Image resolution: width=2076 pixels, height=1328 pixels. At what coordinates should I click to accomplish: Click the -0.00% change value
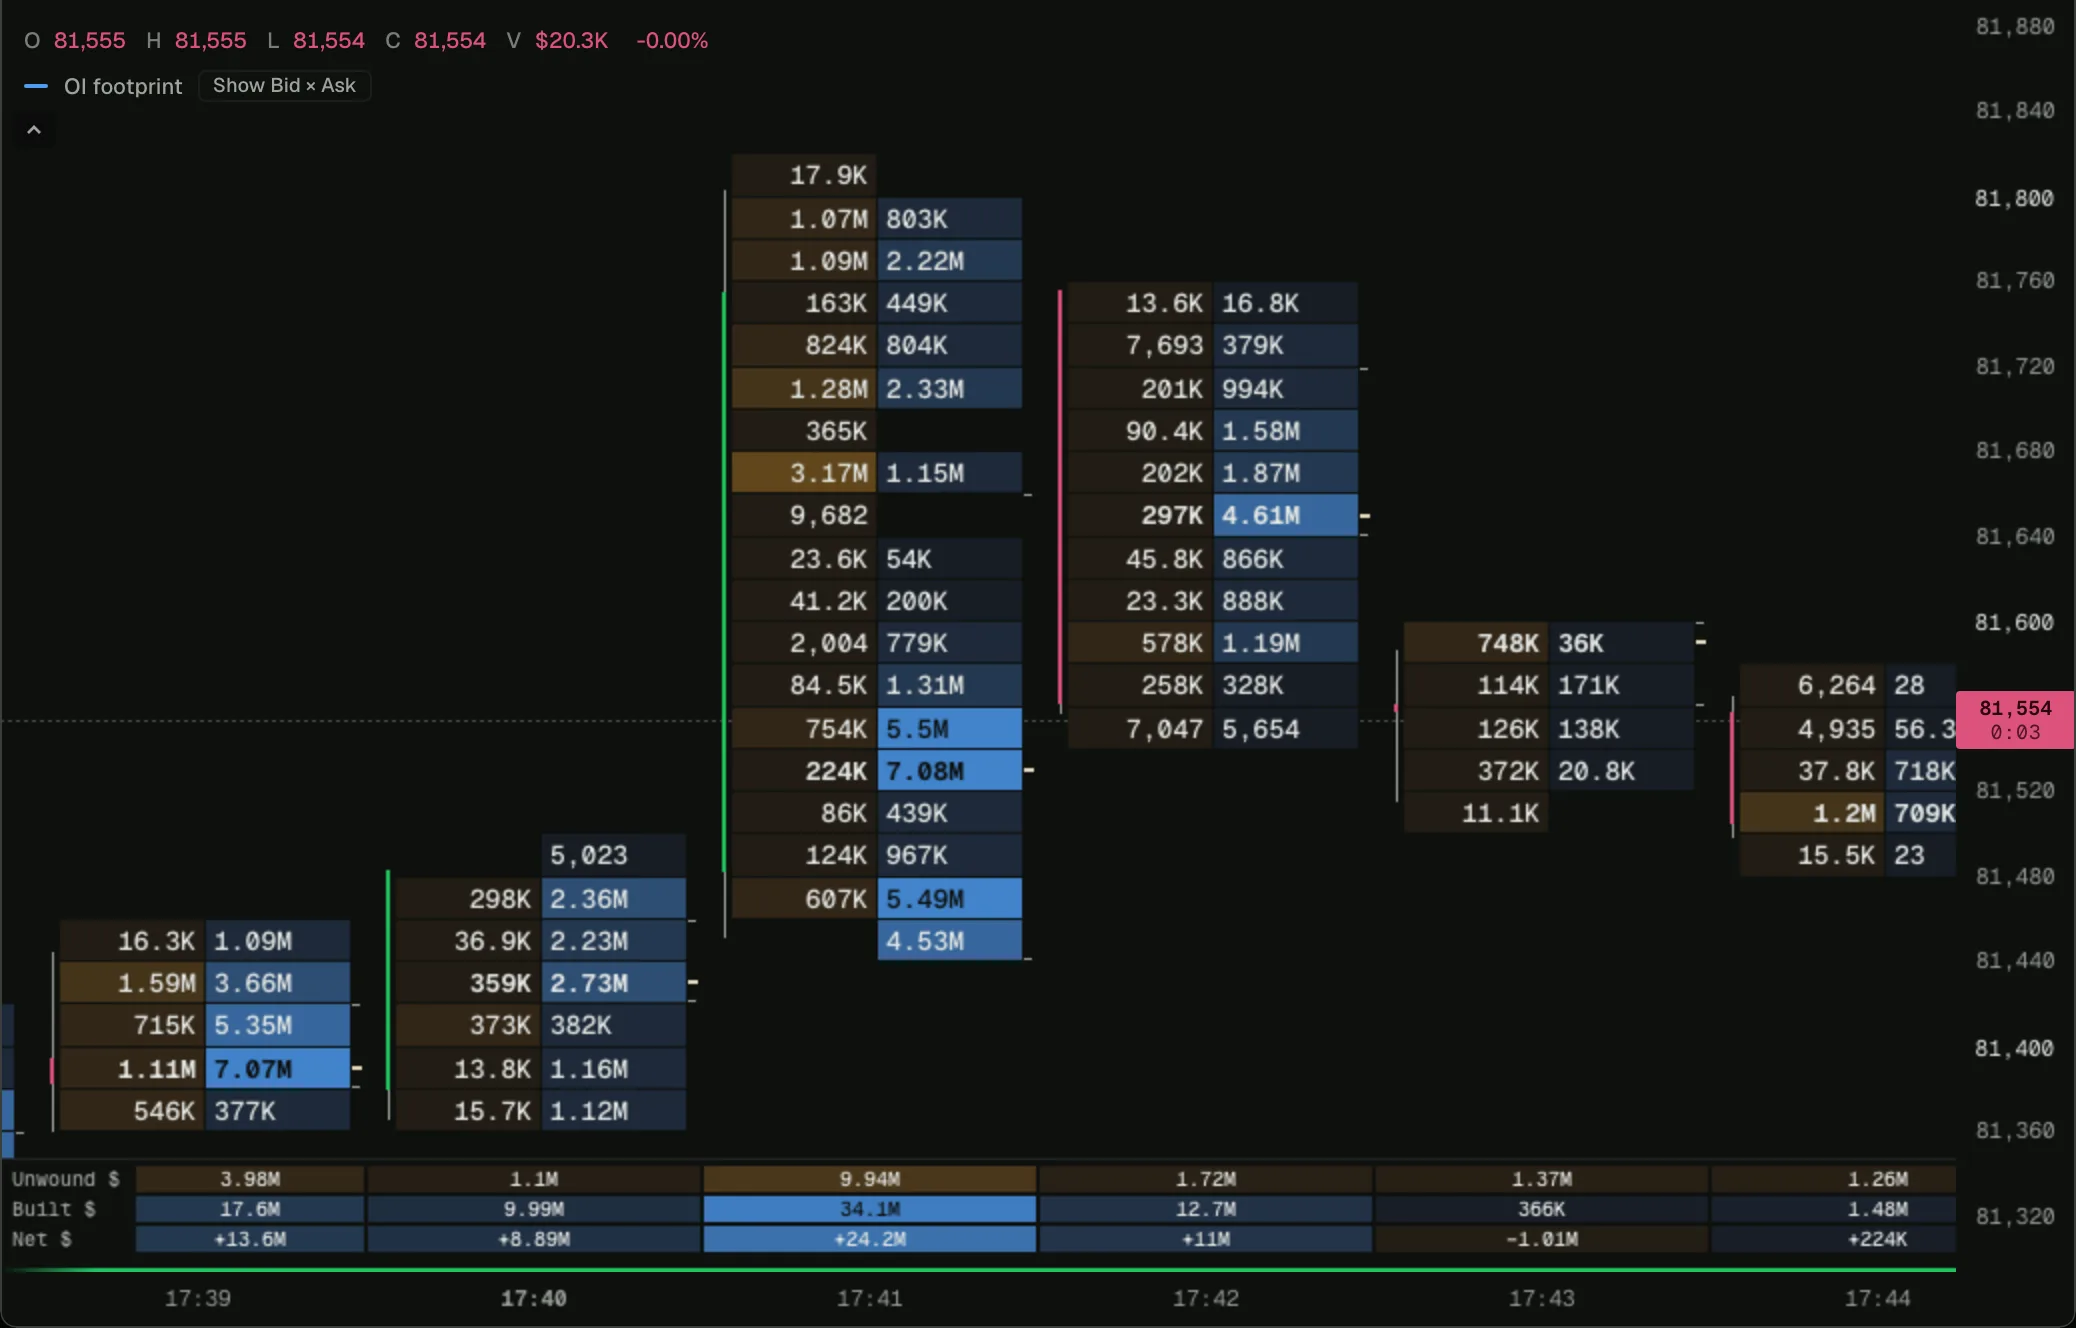[672, 41]
